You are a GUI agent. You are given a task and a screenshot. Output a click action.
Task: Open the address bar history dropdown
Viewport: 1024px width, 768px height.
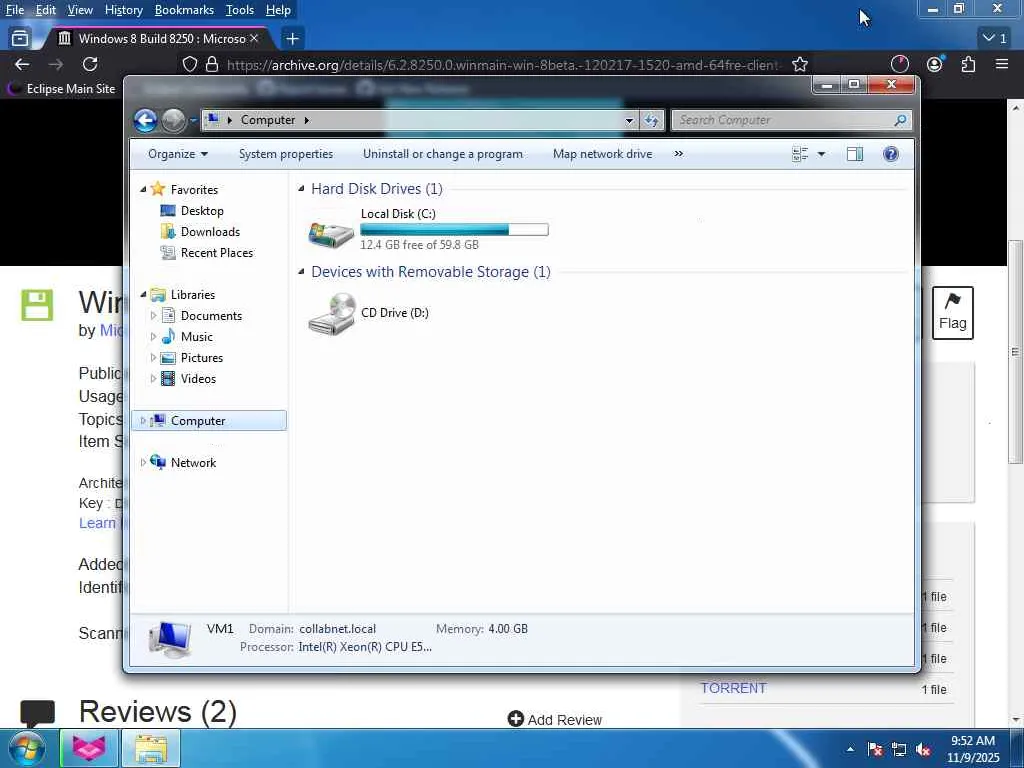point(629,120)
